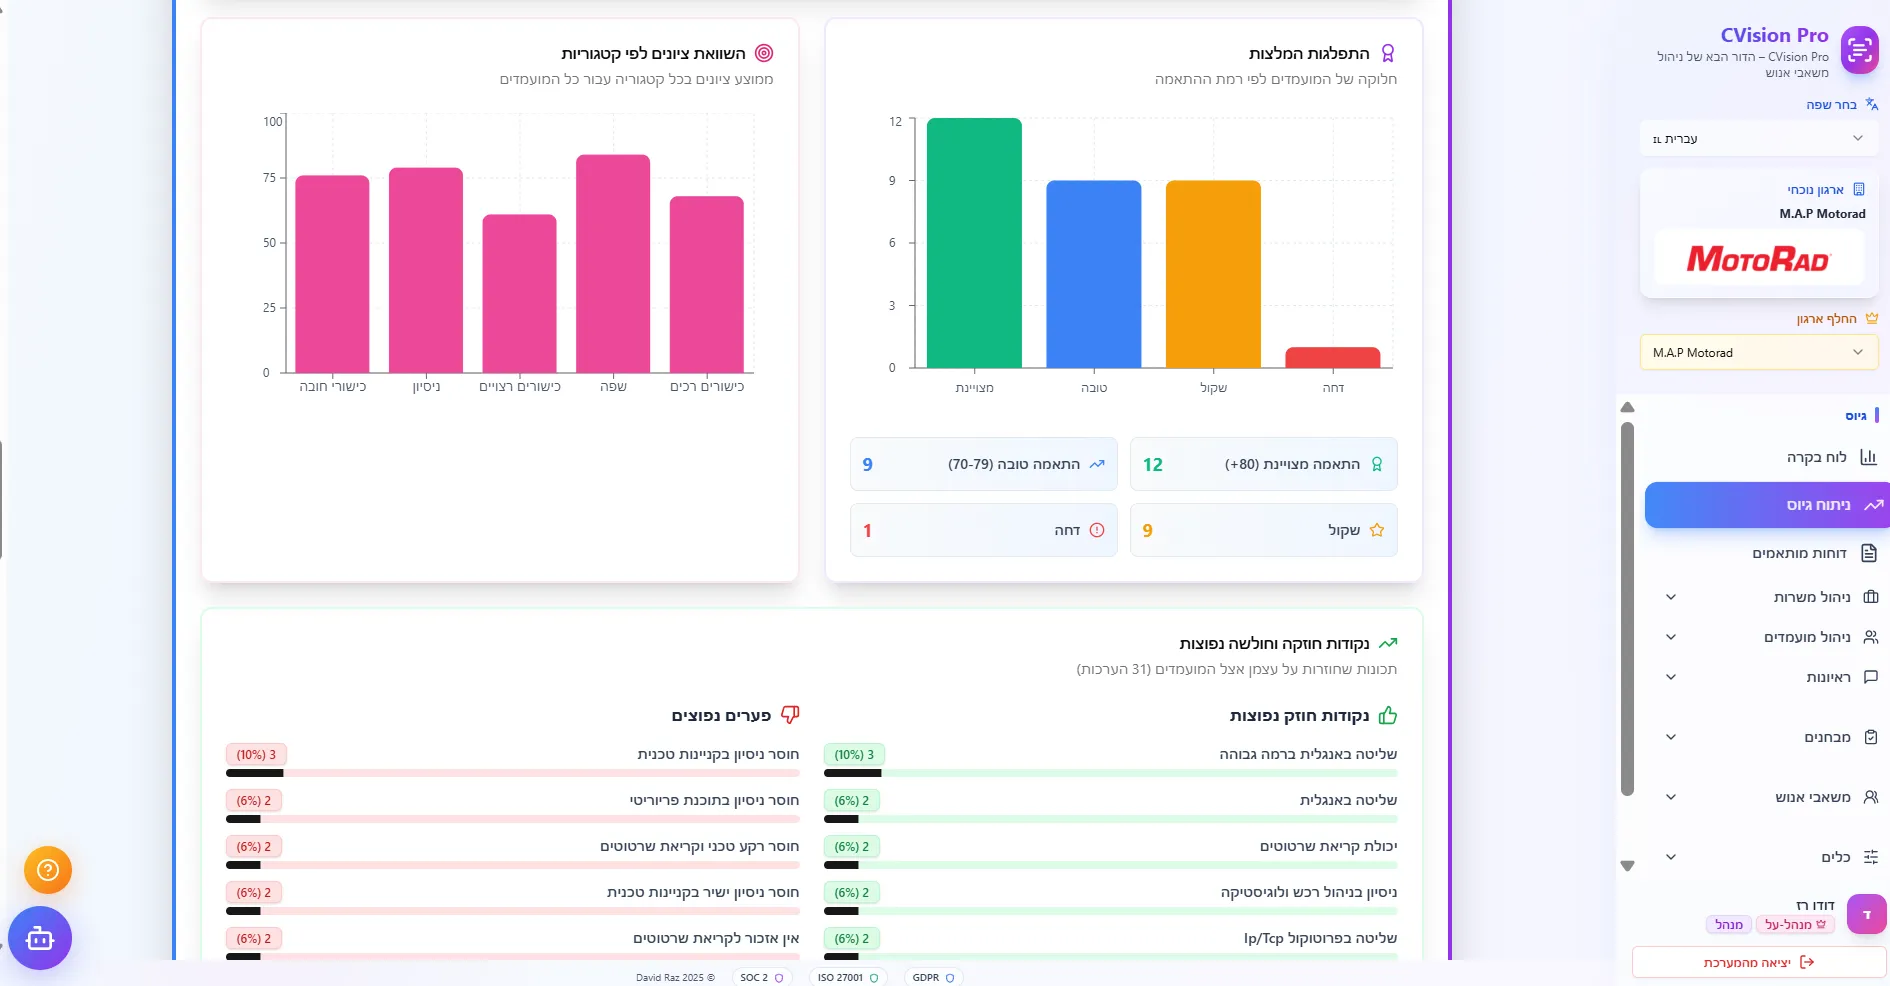Viewport: 1890px width, 986px height.
Task: Click the progress bar under שליטה באנגלית ברמה גבוהה
Action: pyautogui.click(x=1110, y=773)
